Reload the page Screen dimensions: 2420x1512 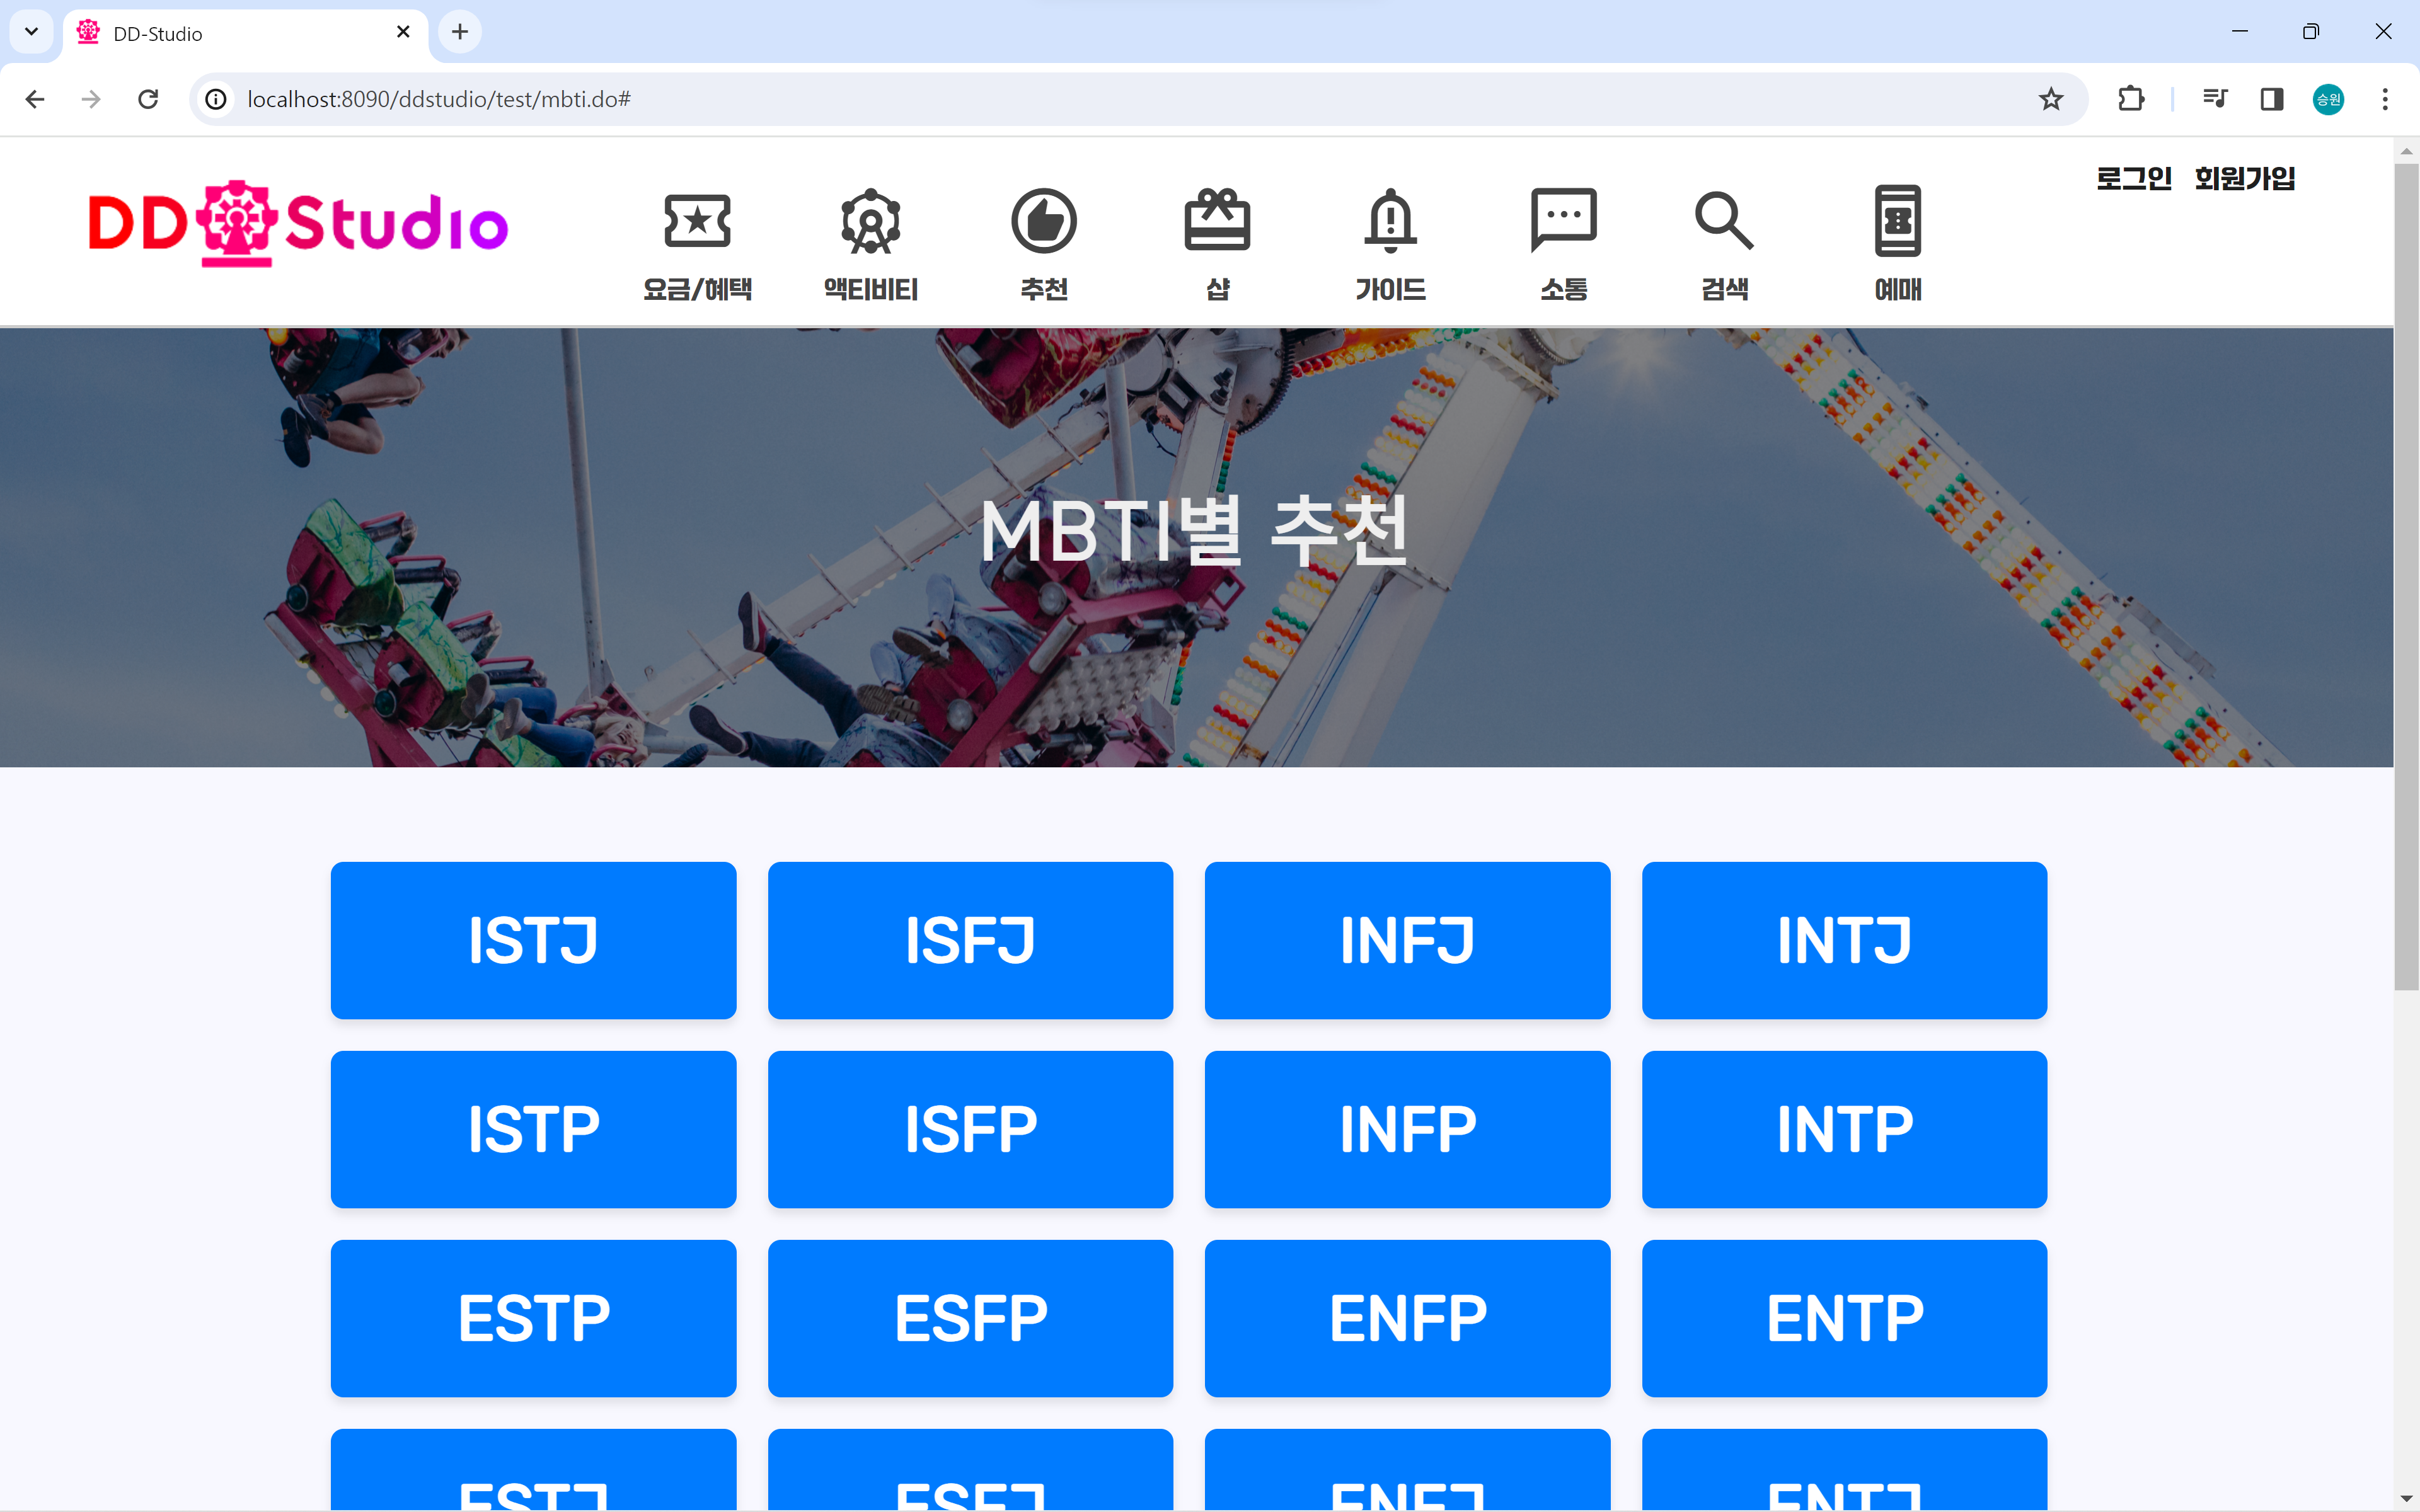point(148,99)
